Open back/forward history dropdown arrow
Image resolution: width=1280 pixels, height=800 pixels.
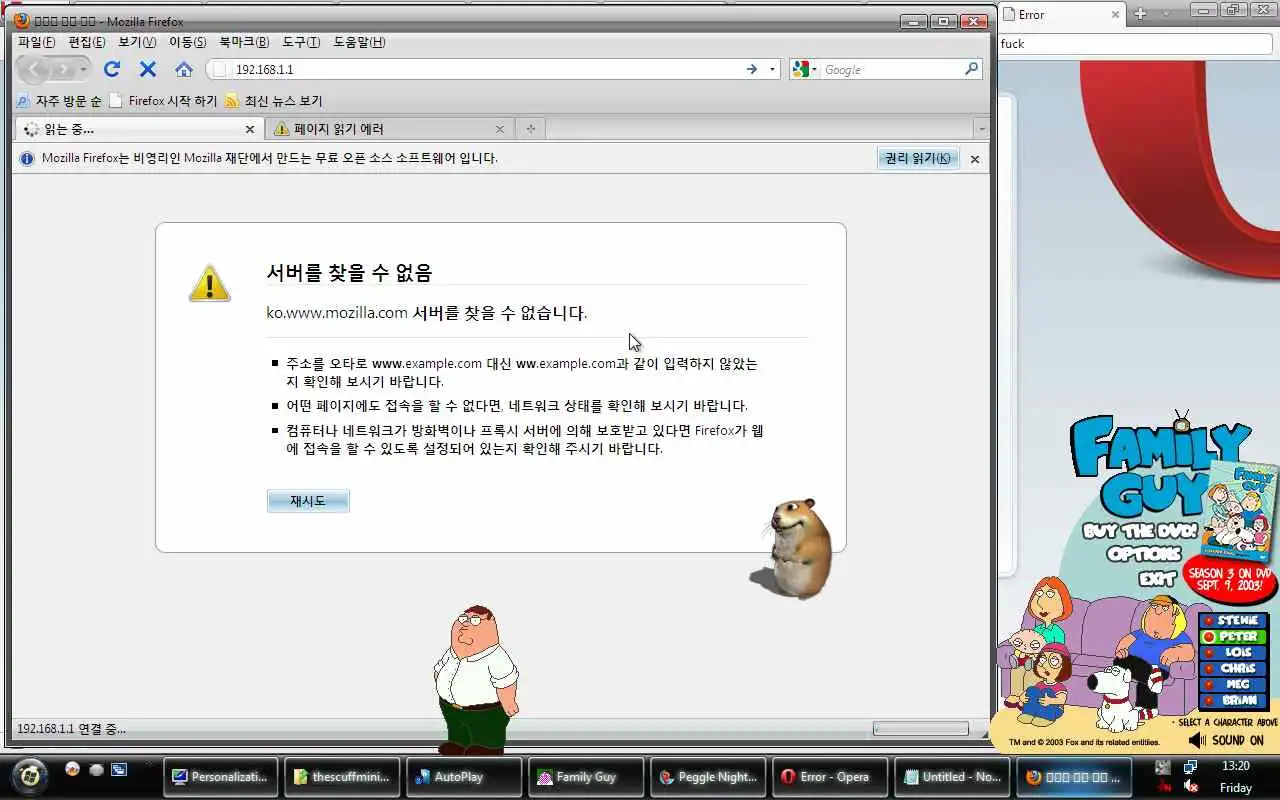(x=84, y=69)
